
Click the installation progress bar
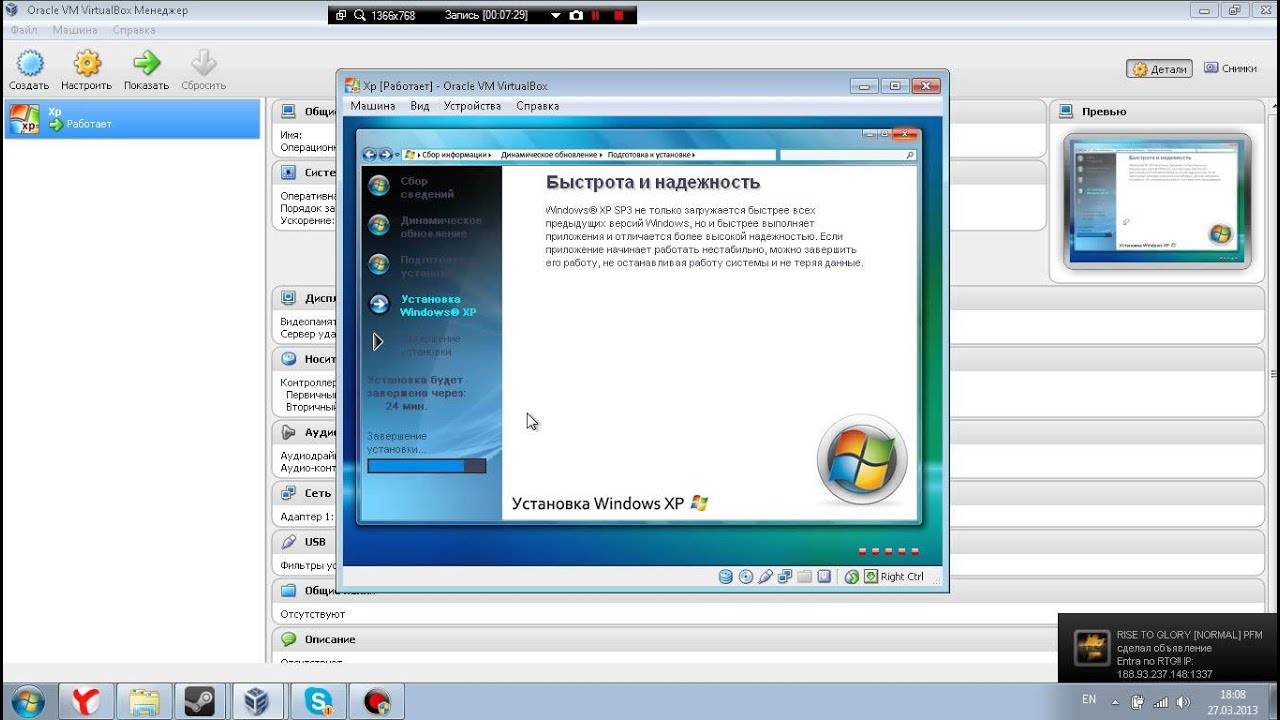click(x=426, y=466)
